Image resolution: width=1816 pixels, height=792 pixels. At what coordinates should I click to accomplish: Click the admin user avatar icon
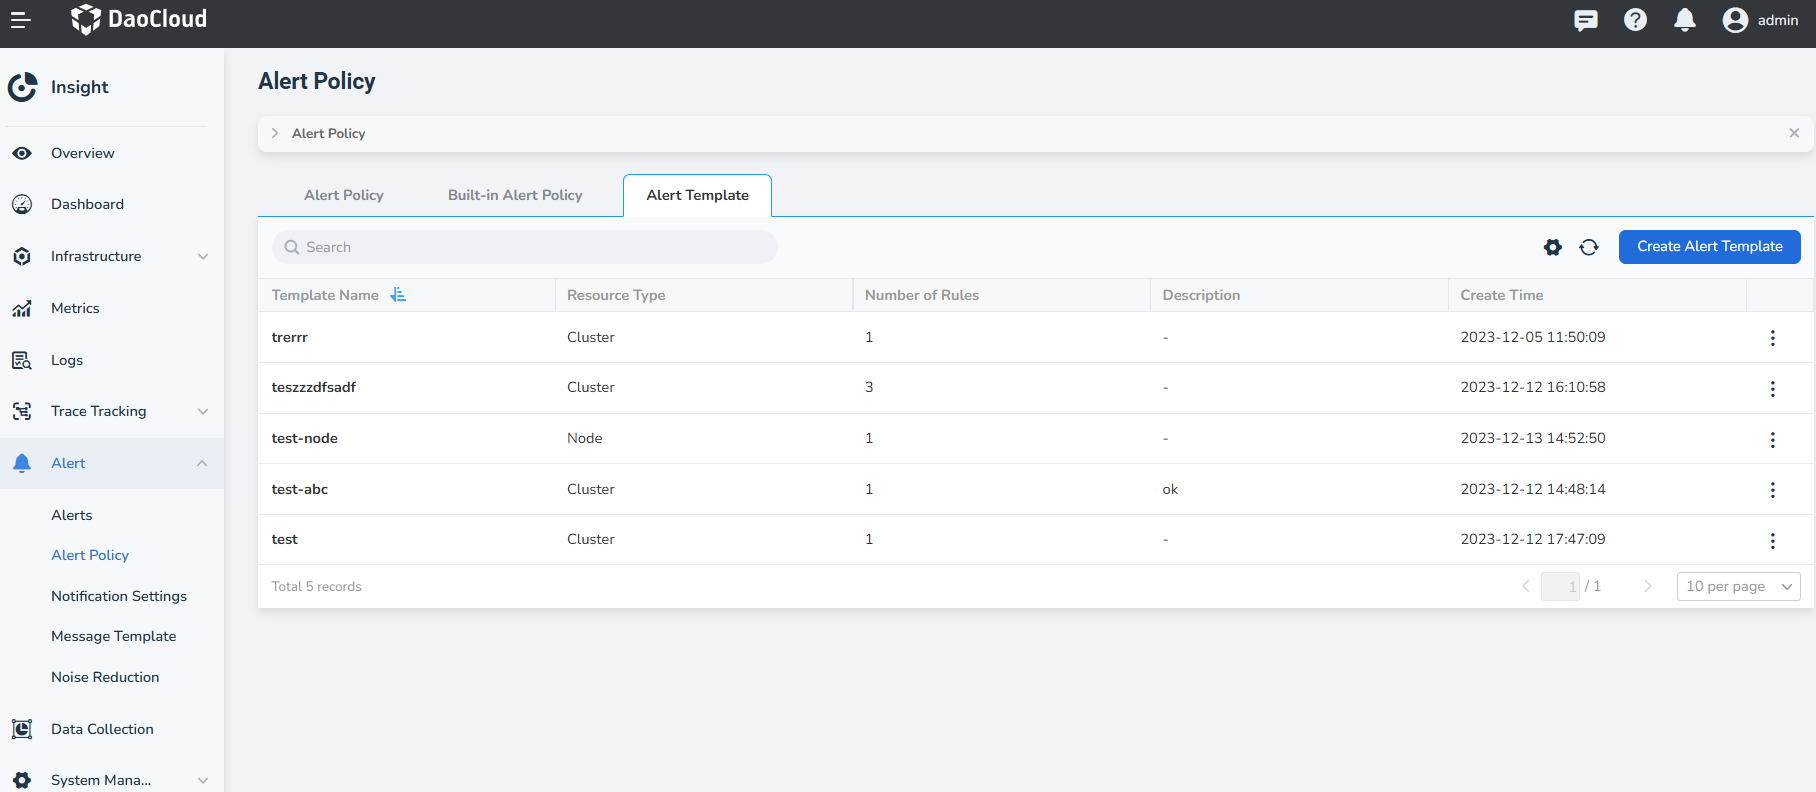click(x=1735, y=20)
